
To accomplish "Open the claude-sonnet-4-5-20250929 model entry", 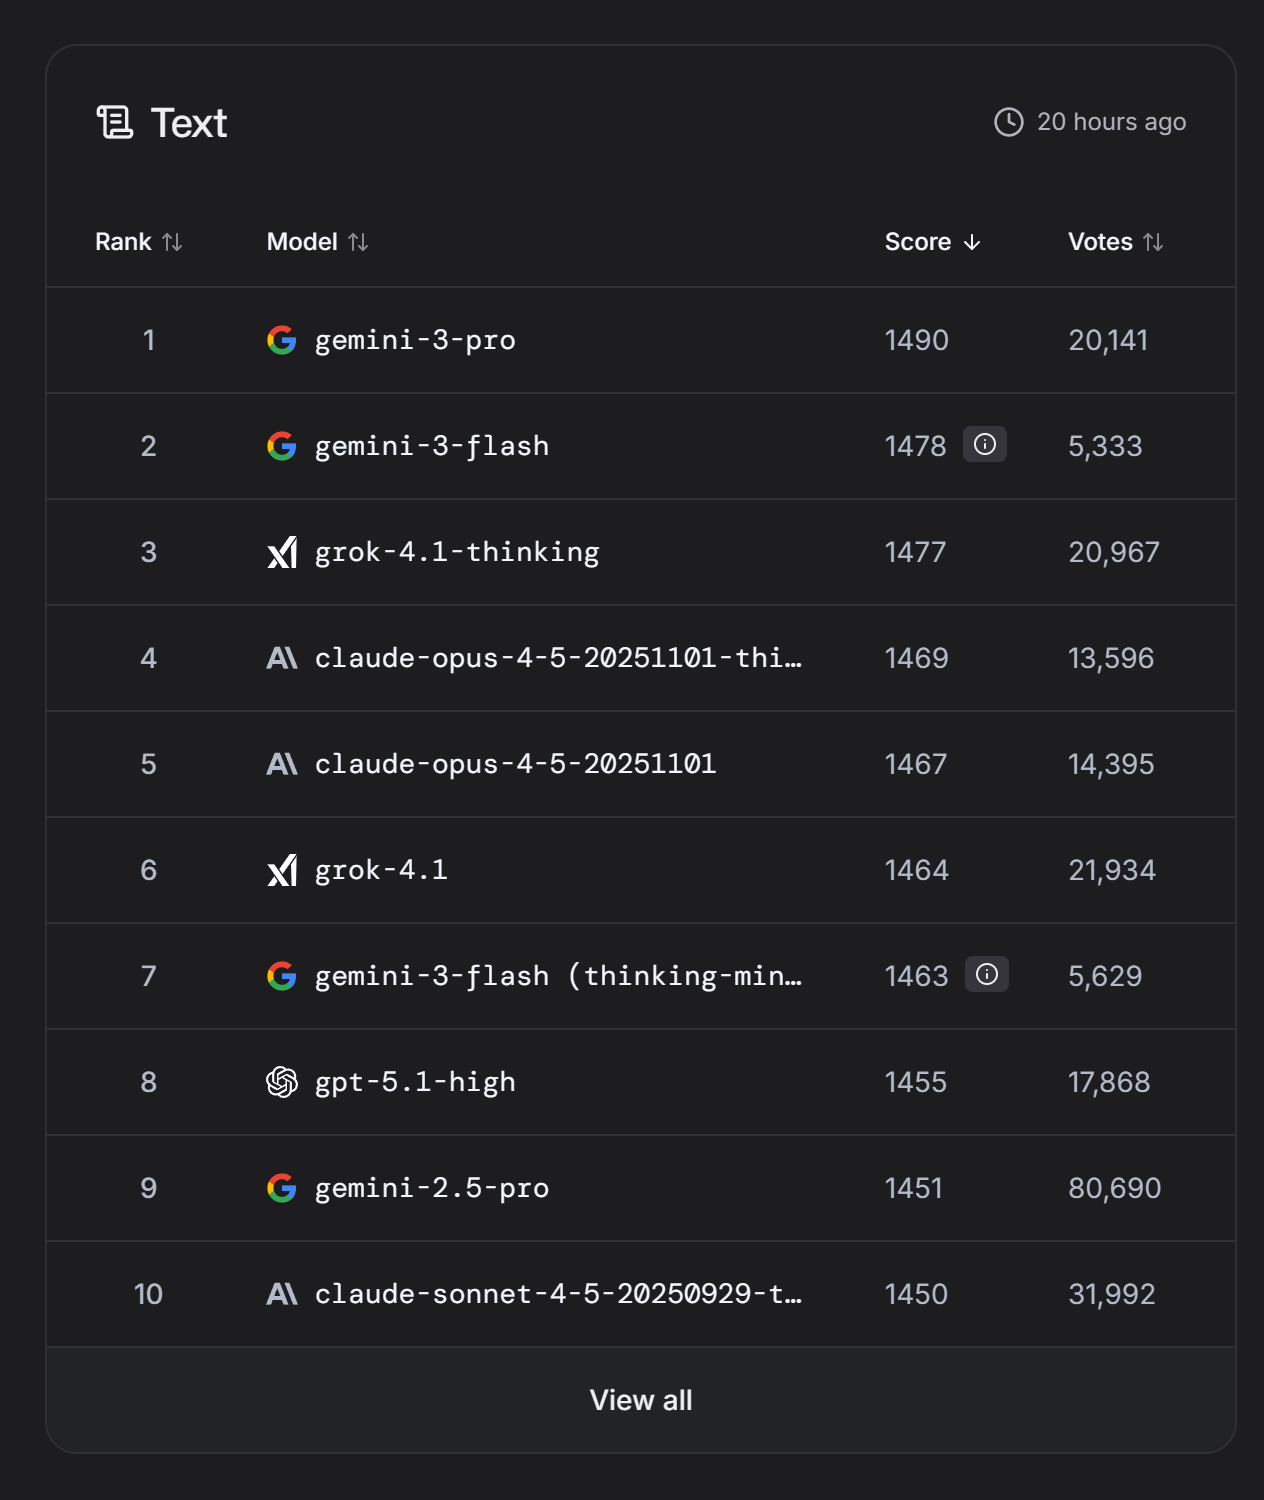I will point(558,1294).
